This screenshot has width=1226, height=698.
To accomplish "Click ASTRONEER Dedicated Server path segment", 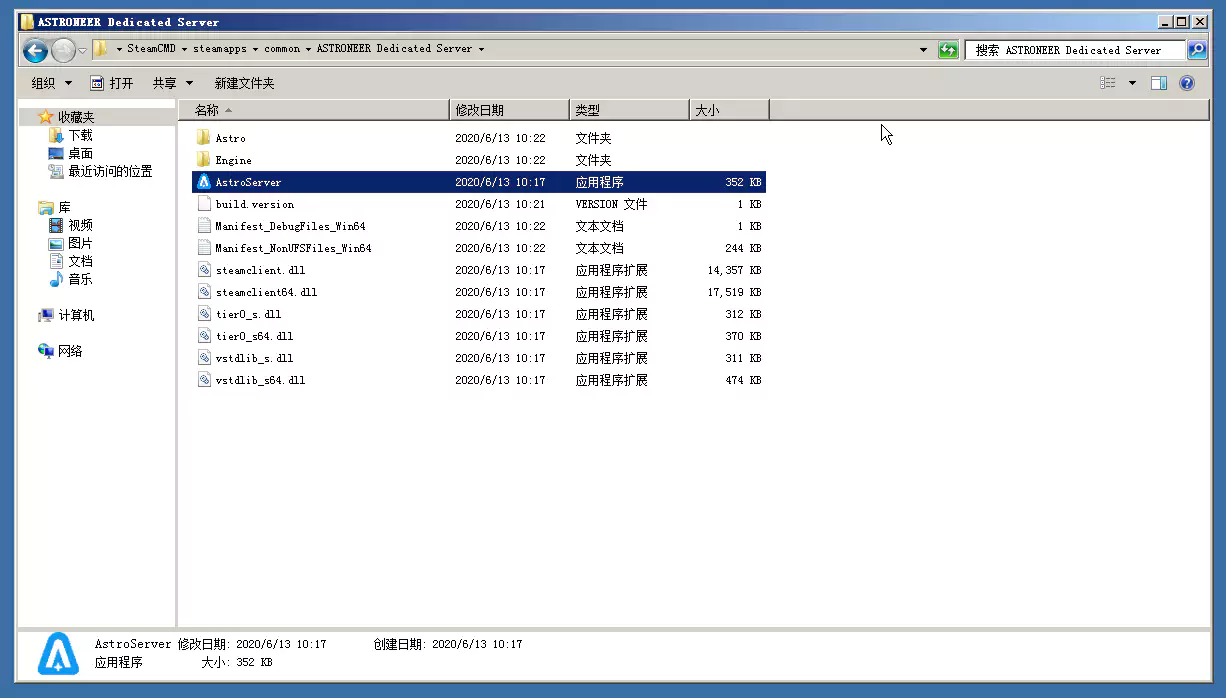I will (x=394, y=49).
